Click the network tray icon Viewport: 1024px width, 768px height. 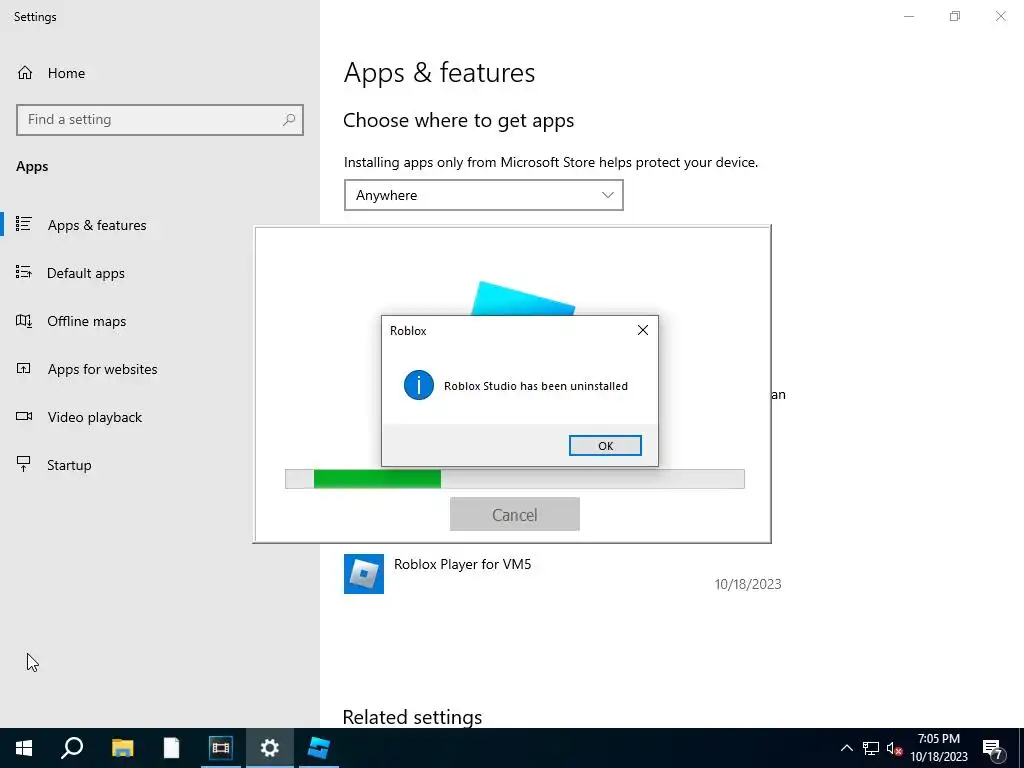tap(871, 748)
